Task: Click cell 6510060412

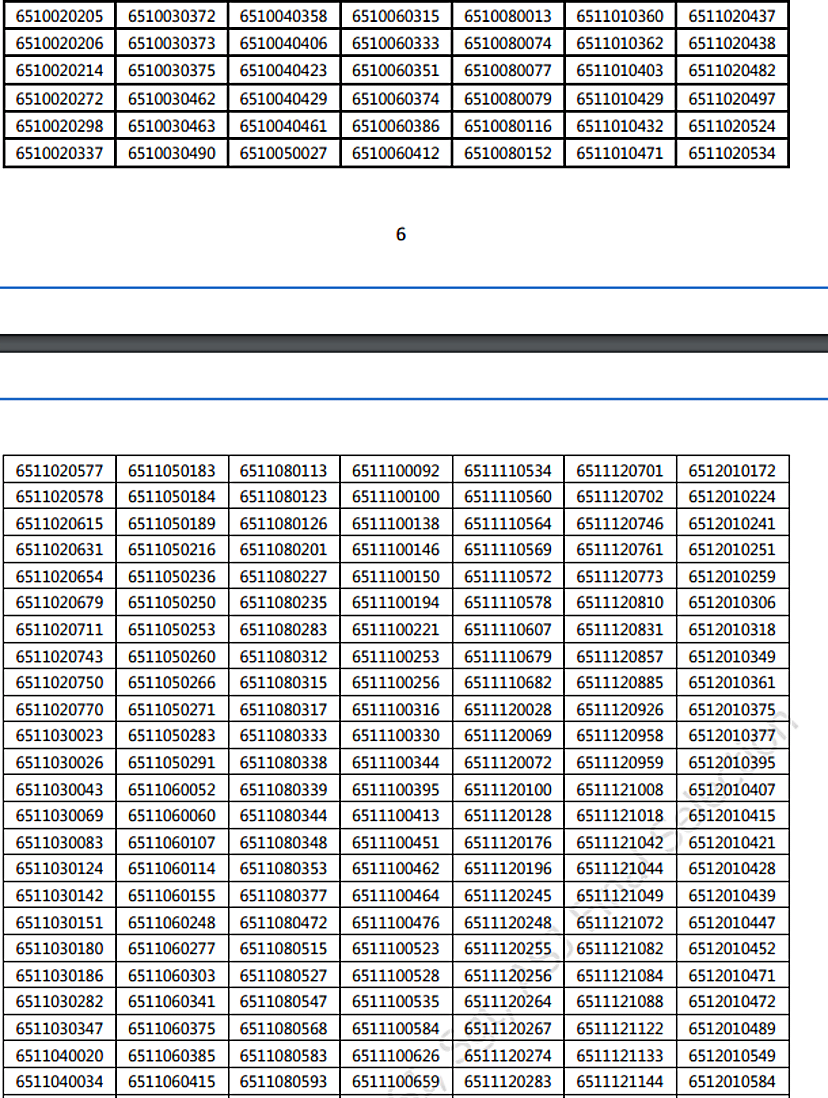Action: (396, 153)
